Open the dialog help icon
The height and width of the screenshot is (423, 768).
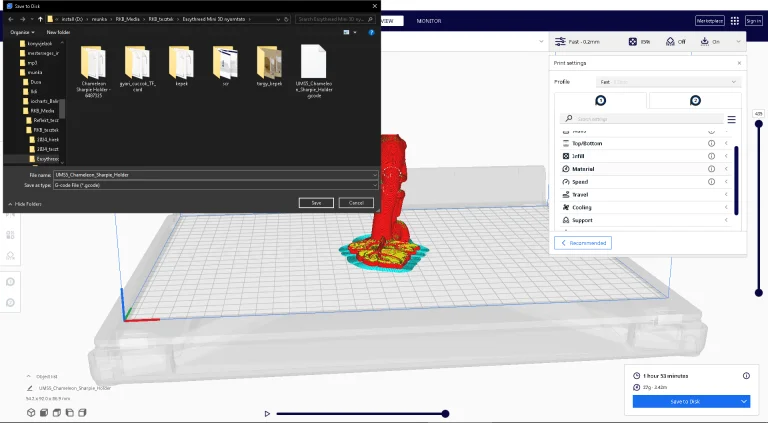tap(373, 32)
